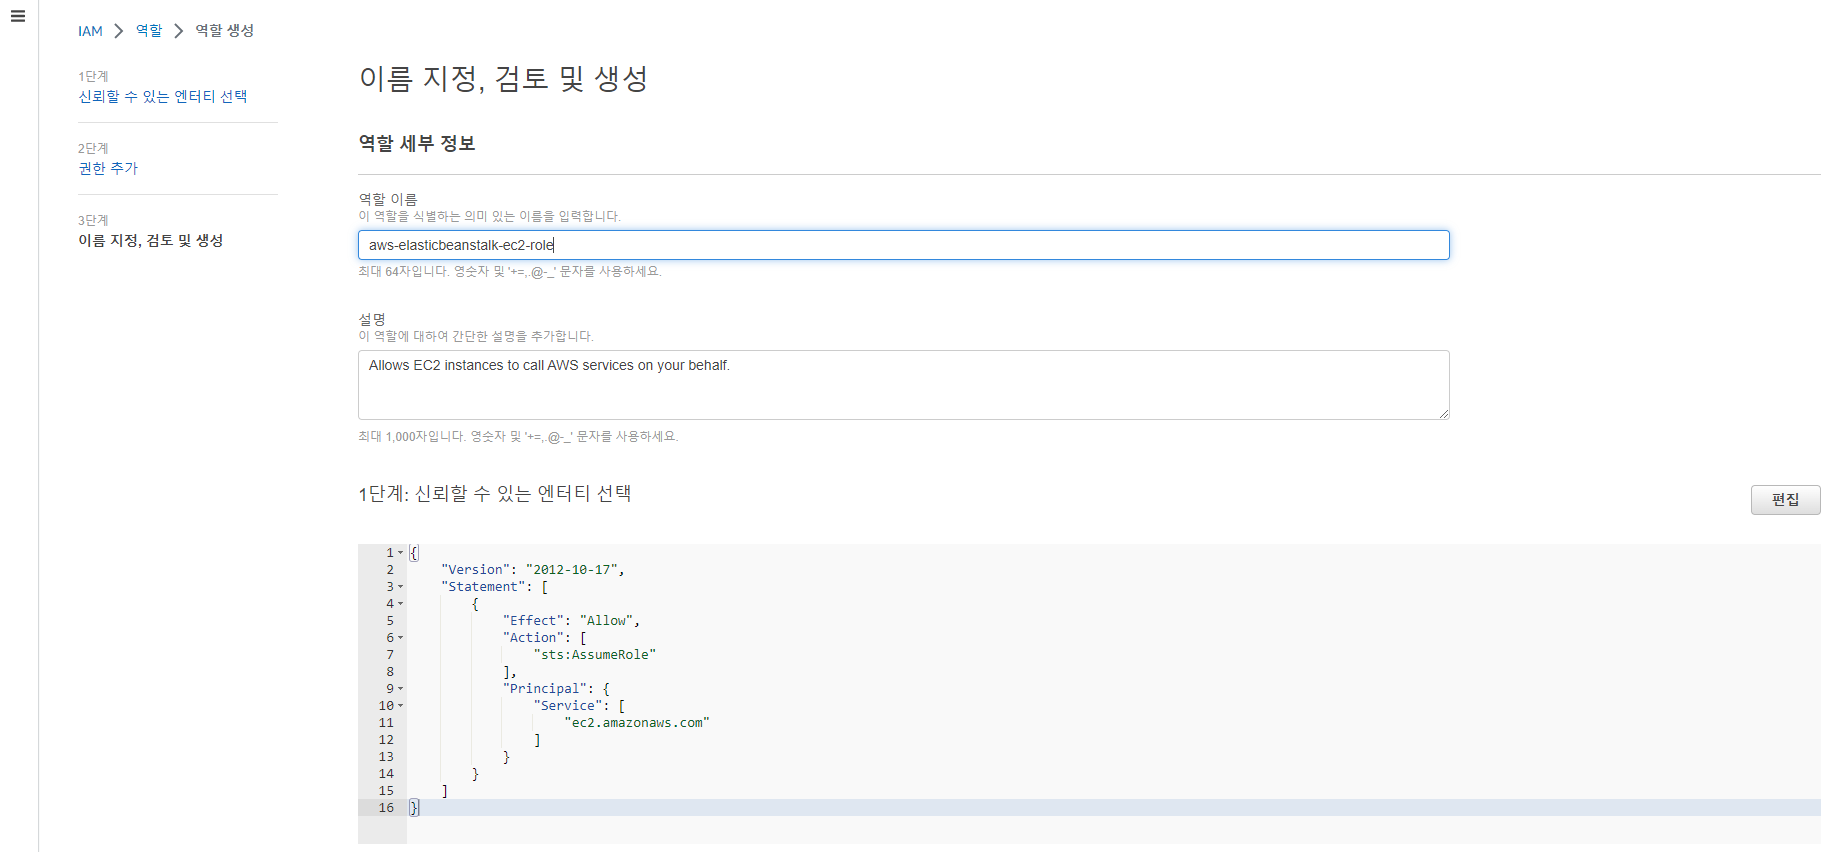Screen dimensions: 1844x852
Task: Click the 편집 button for step 1
Action: pyautogui.click(x=1785, y=500)
